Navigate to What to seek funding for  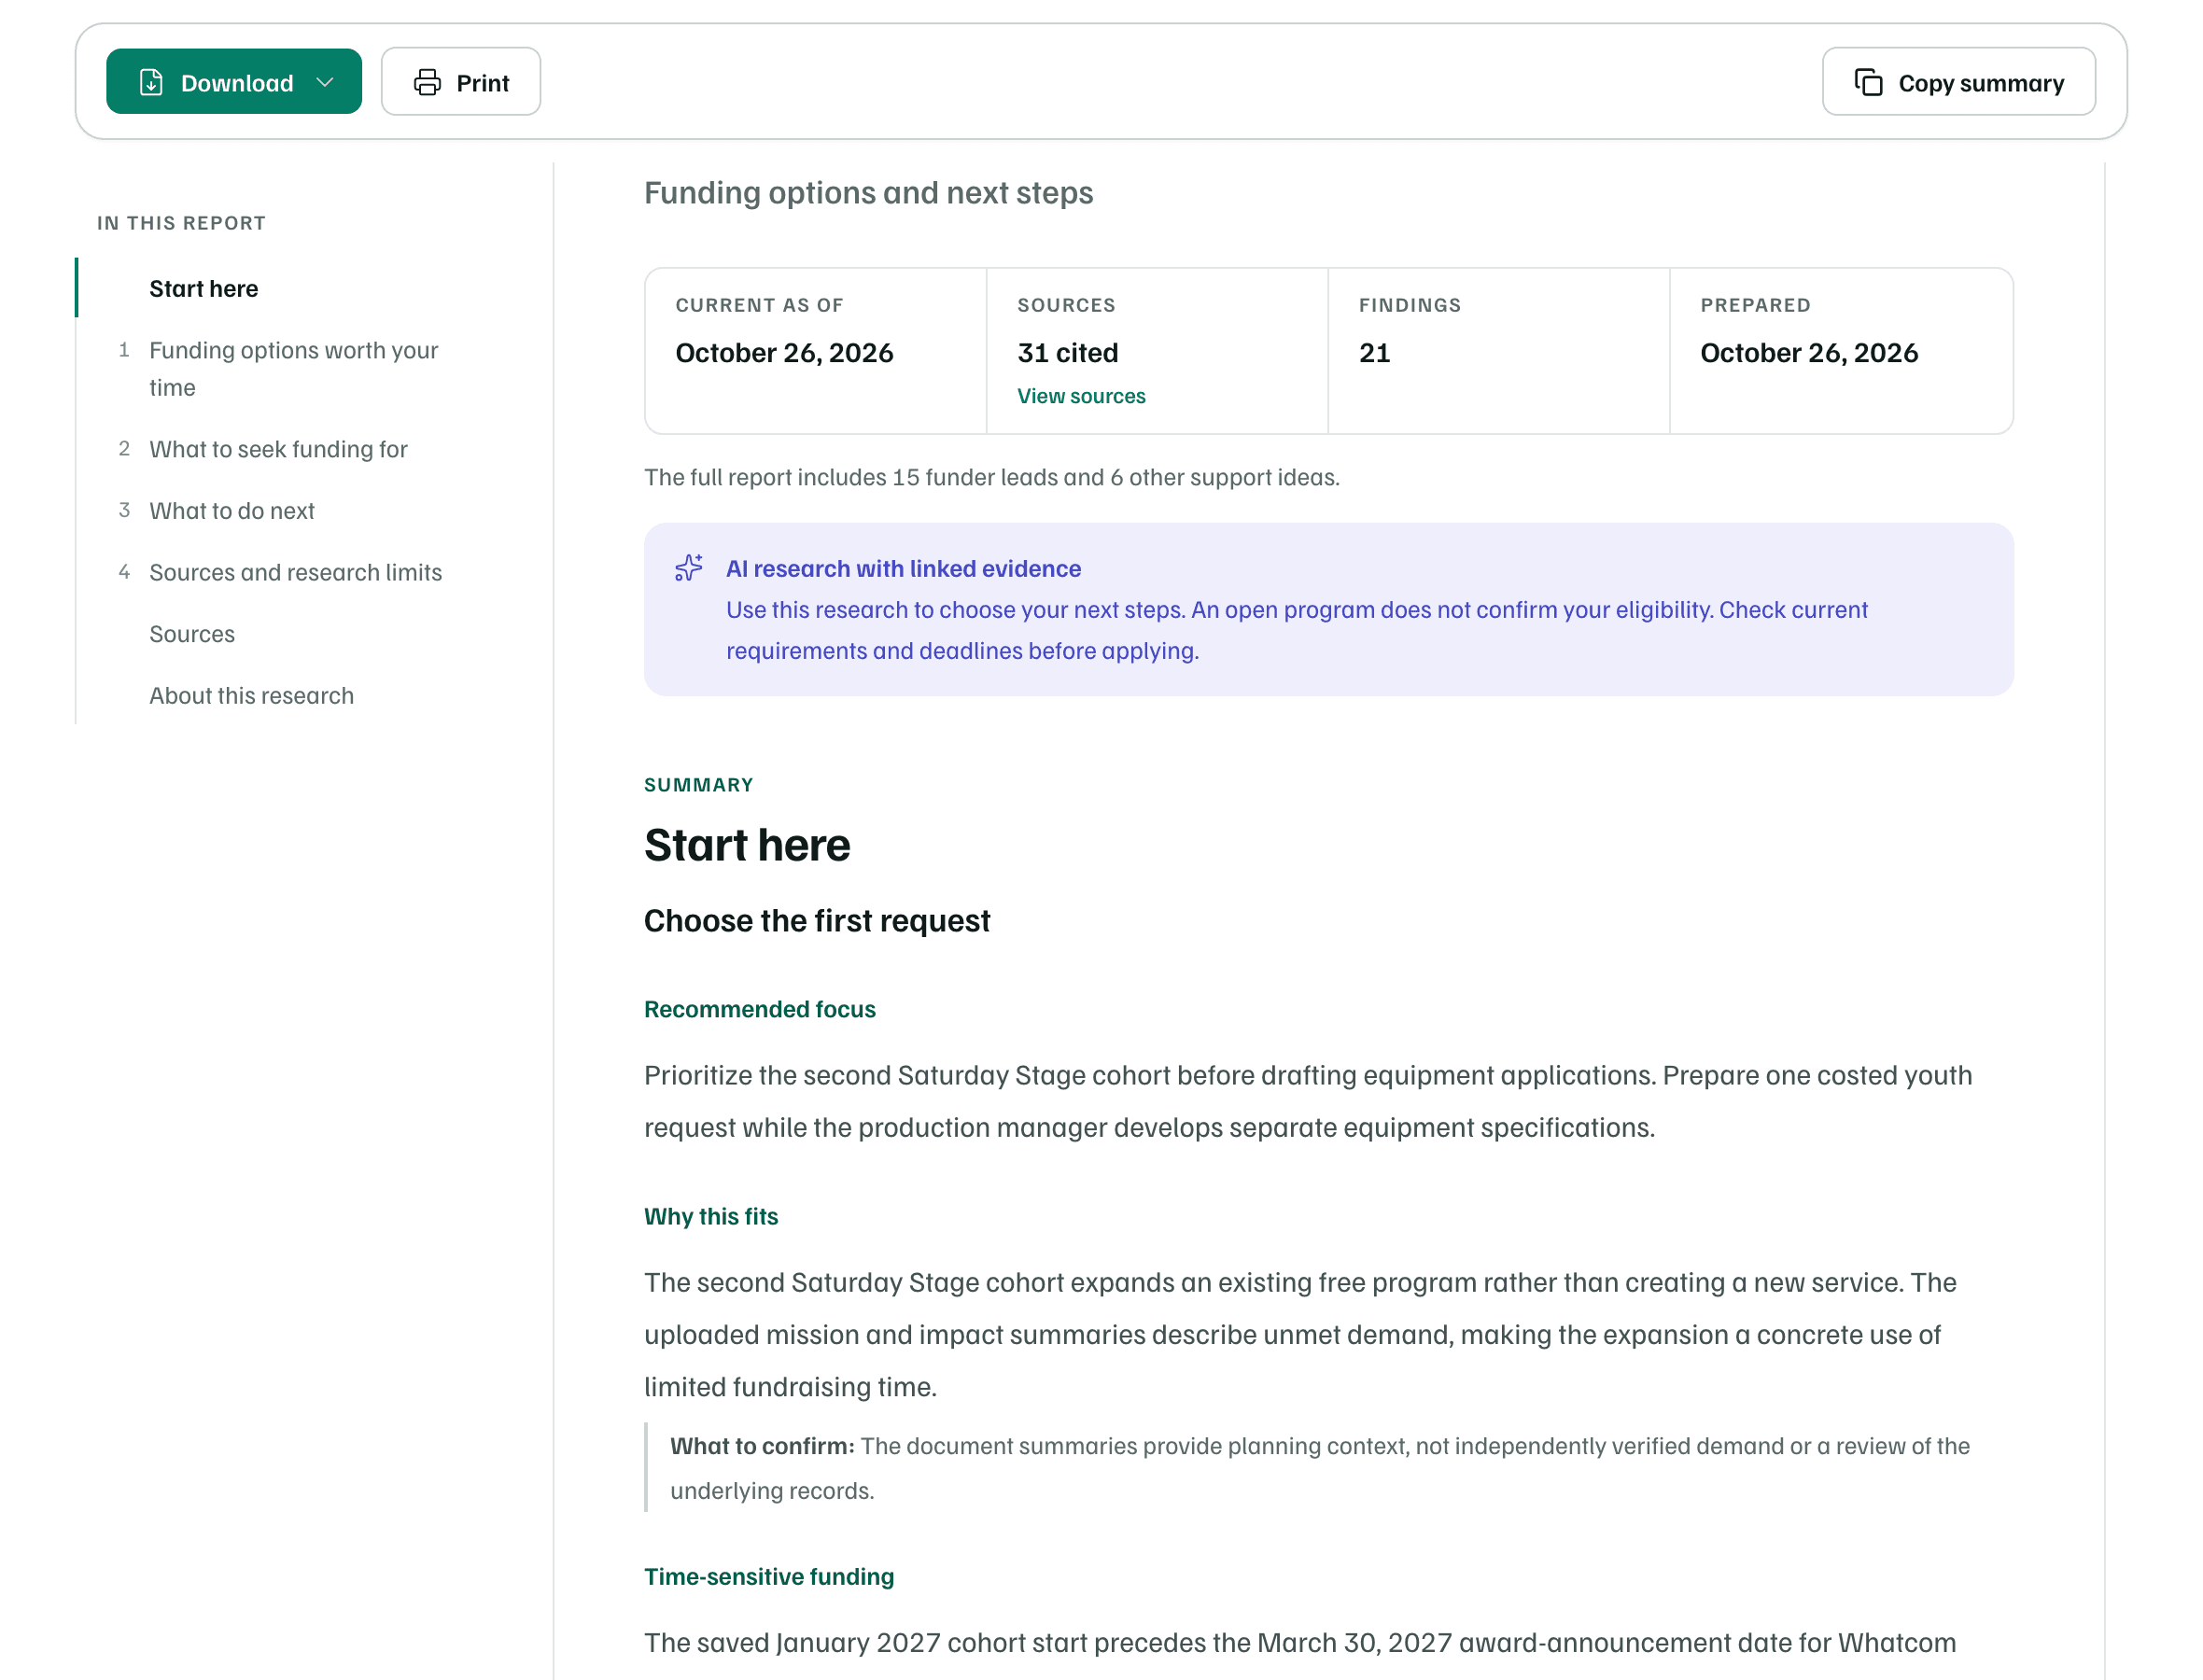point(278,449)
